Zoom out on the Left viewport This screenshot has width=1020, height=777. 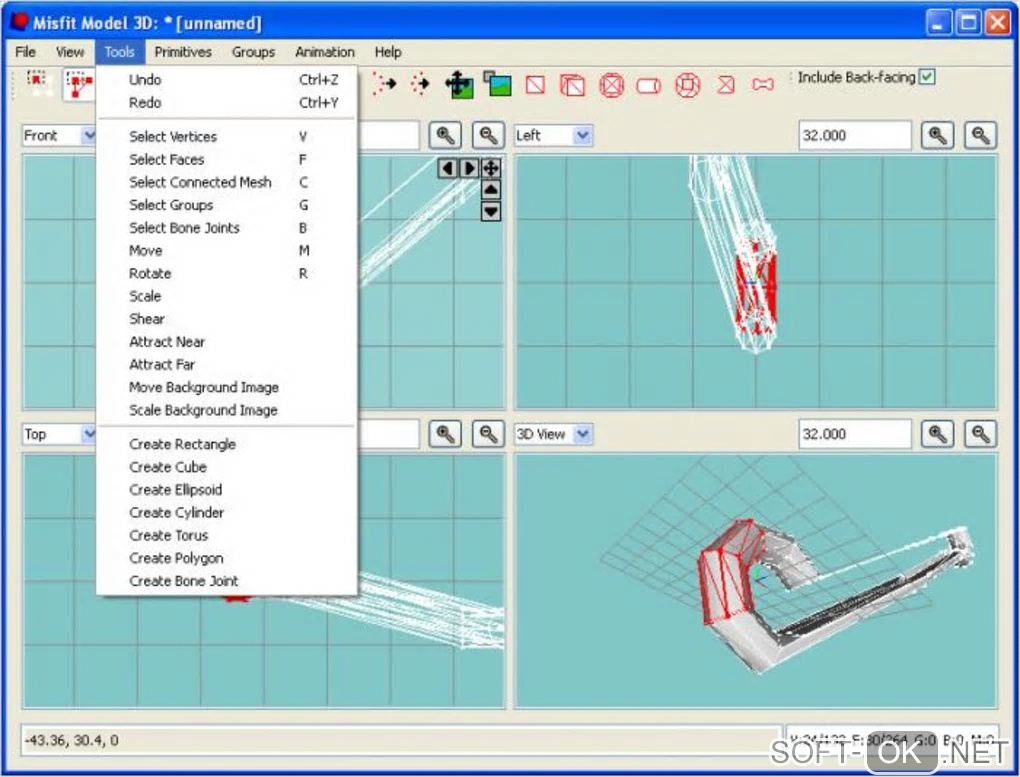click(980, 135)
